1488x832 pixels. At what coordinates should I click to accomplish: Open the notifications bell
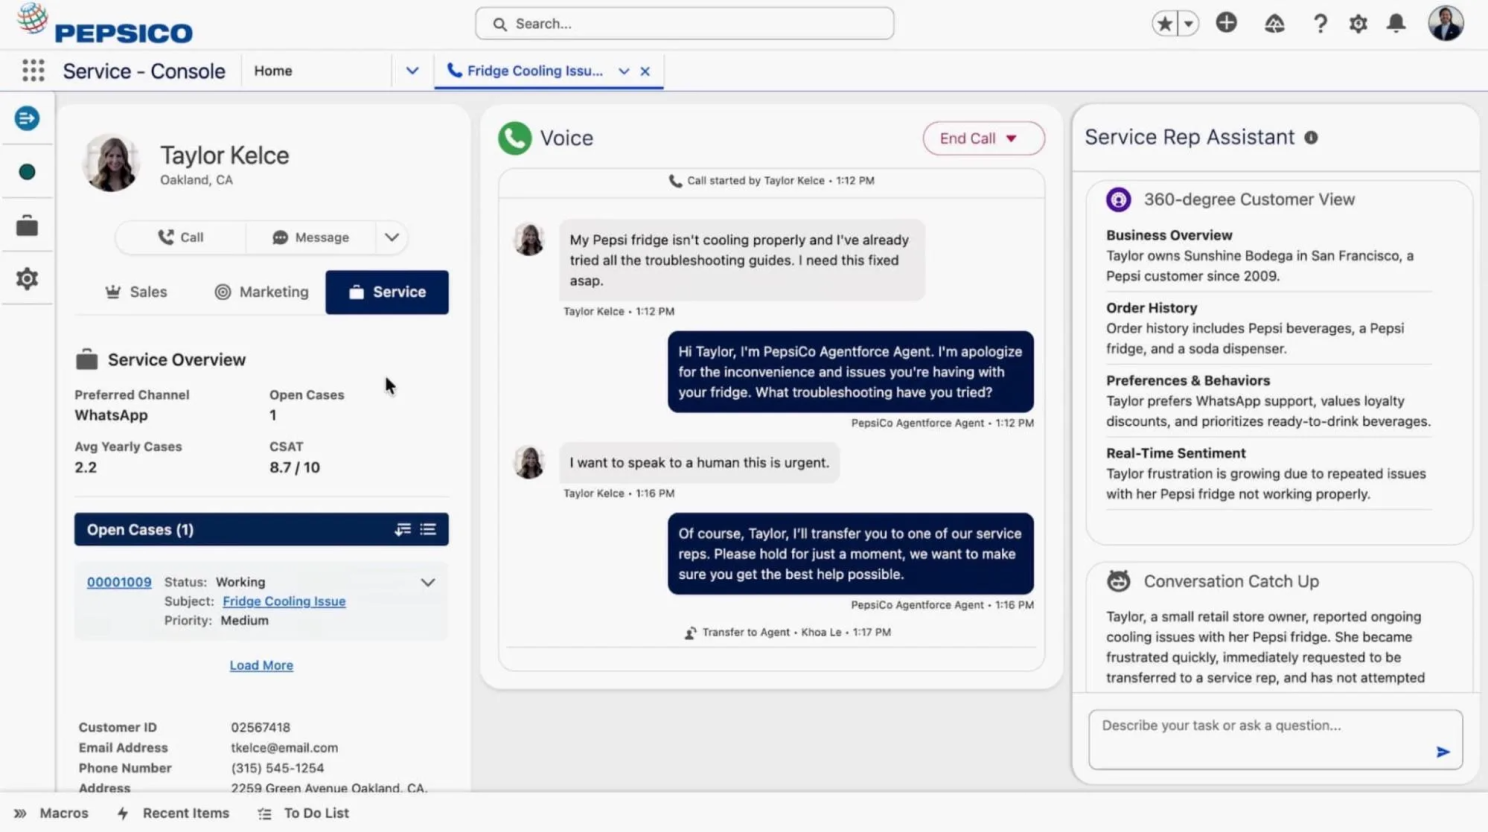click(1396, 23)
